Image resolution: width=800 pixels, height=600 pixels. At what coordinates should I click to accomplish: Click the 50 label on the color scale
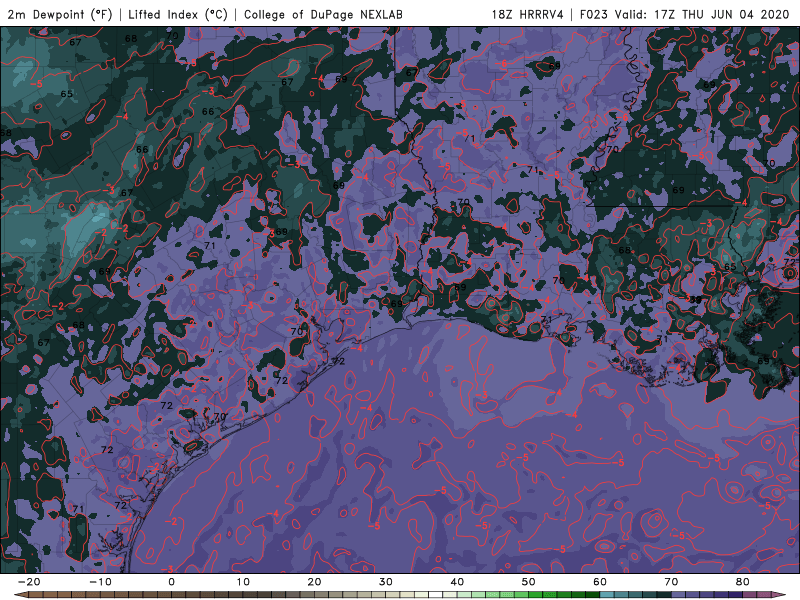[529, 582]
